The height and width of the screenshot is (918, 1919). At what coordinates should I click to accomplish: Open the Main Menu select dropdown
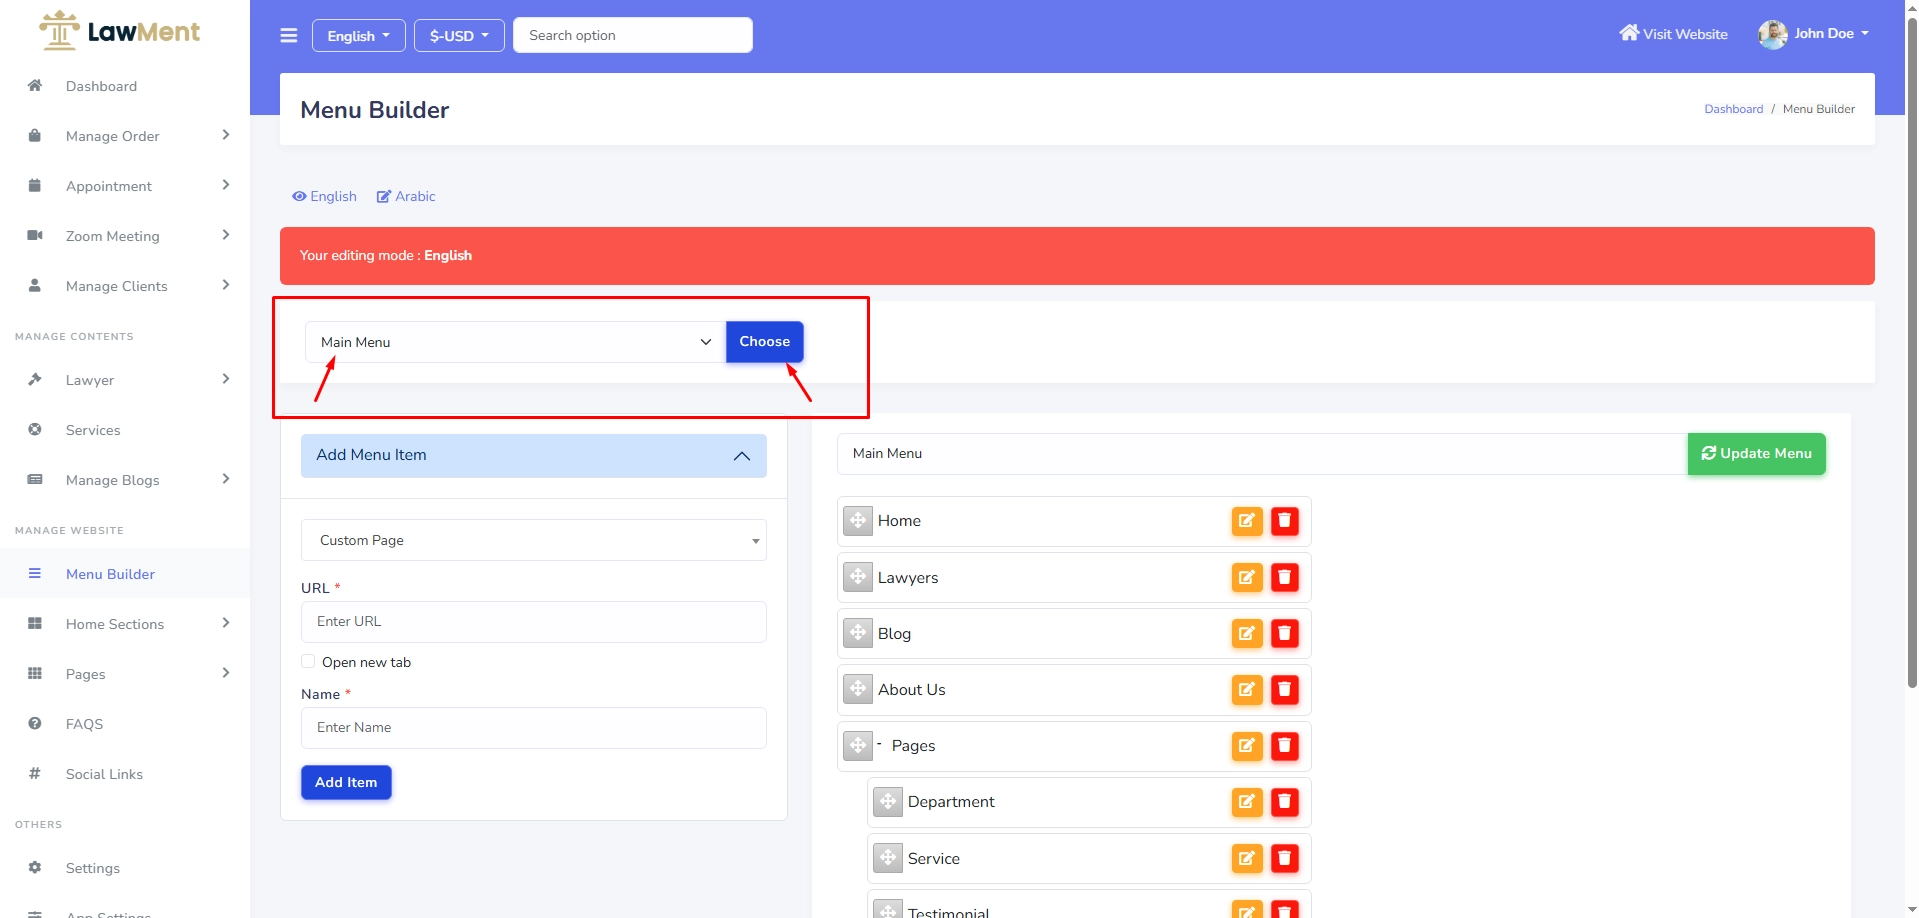[515, 342]
